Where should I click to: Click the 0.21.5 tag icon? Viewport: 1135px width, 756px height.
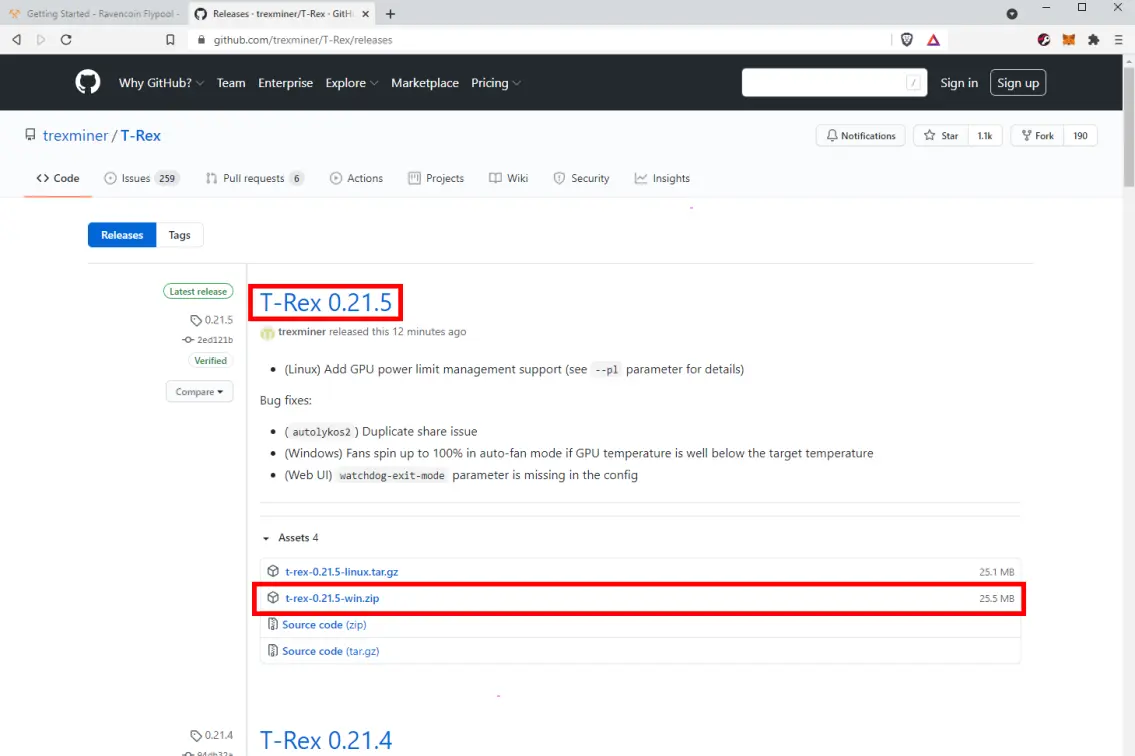(195, 320)
